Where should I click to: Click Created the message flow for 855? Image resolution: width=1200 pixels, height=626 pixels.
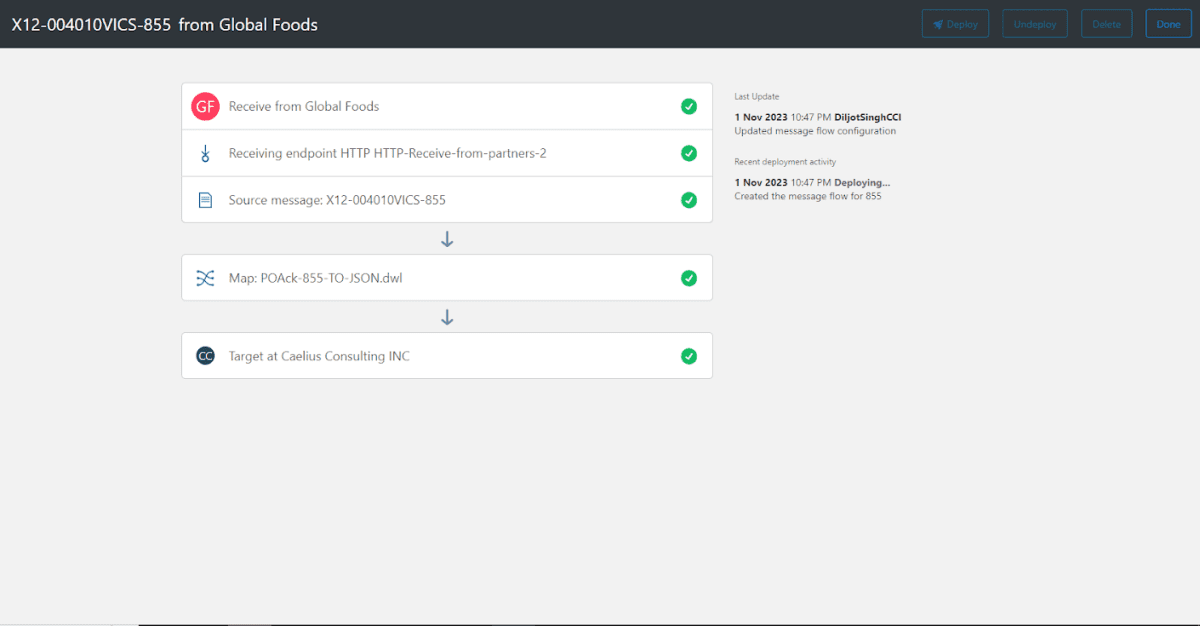(808, 196)
